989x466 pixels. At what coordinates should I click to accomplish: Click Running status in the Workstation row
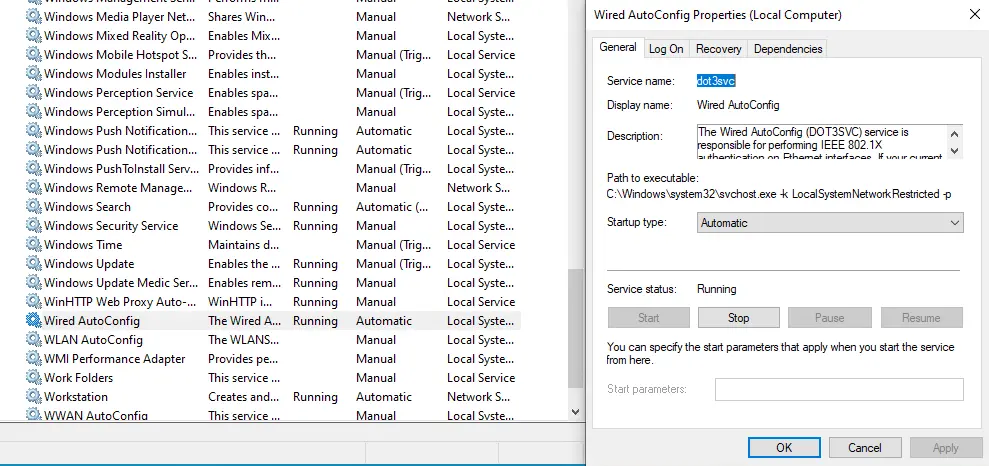pyautogui.click(x=315, y=397)
